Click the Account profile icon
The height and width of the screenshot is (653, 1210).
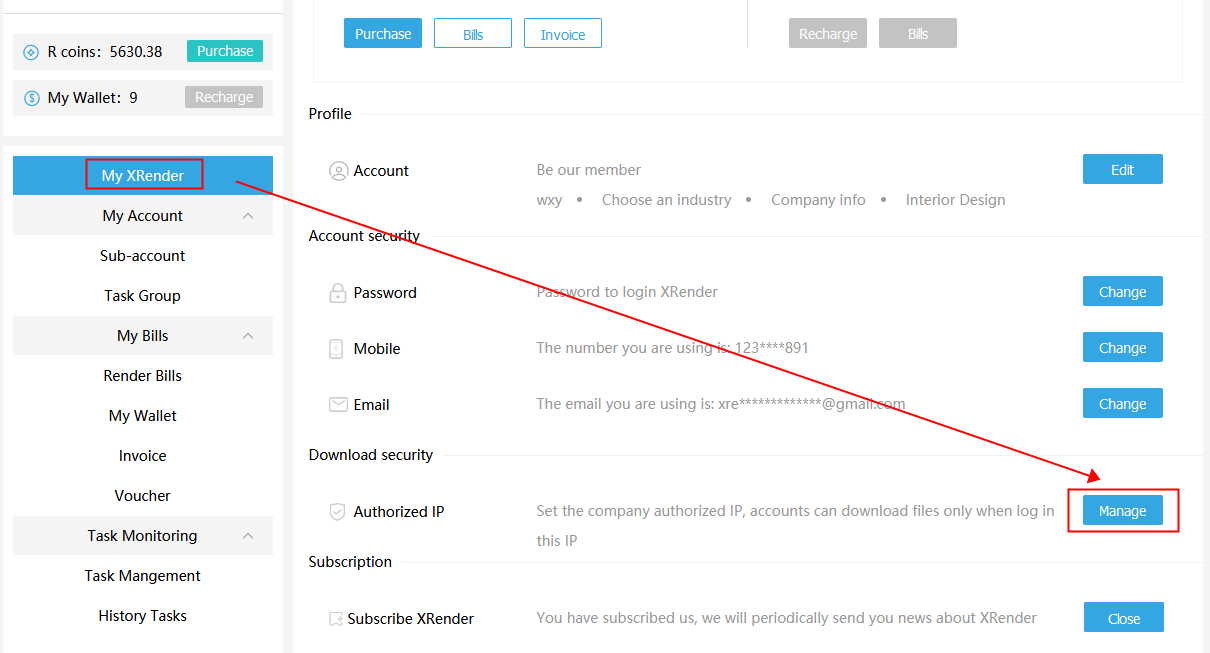[x=338, y=171]
